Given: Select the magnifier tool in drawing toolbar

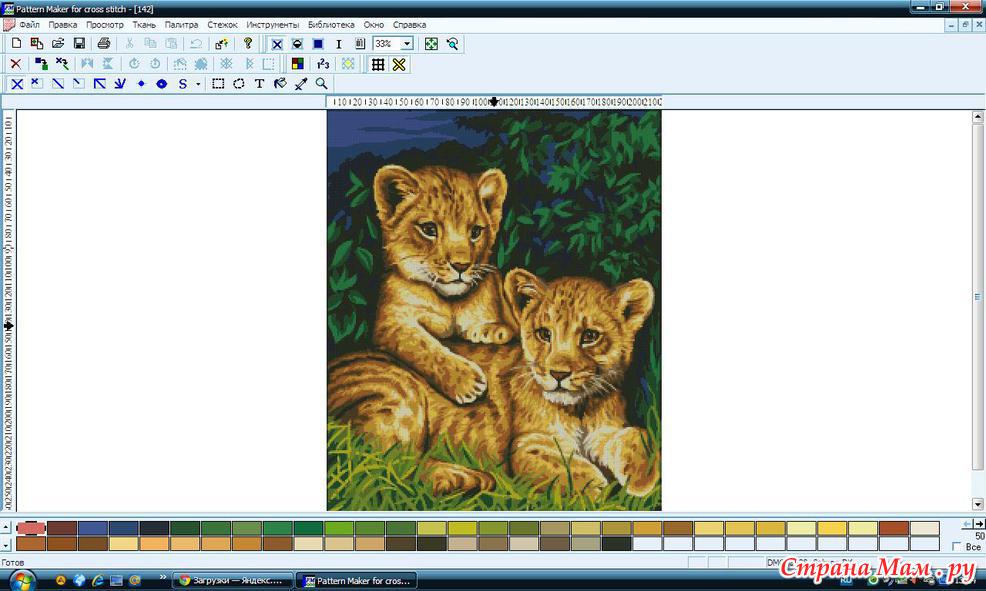Looking at the screenshot, I should [x=321, y=84].
